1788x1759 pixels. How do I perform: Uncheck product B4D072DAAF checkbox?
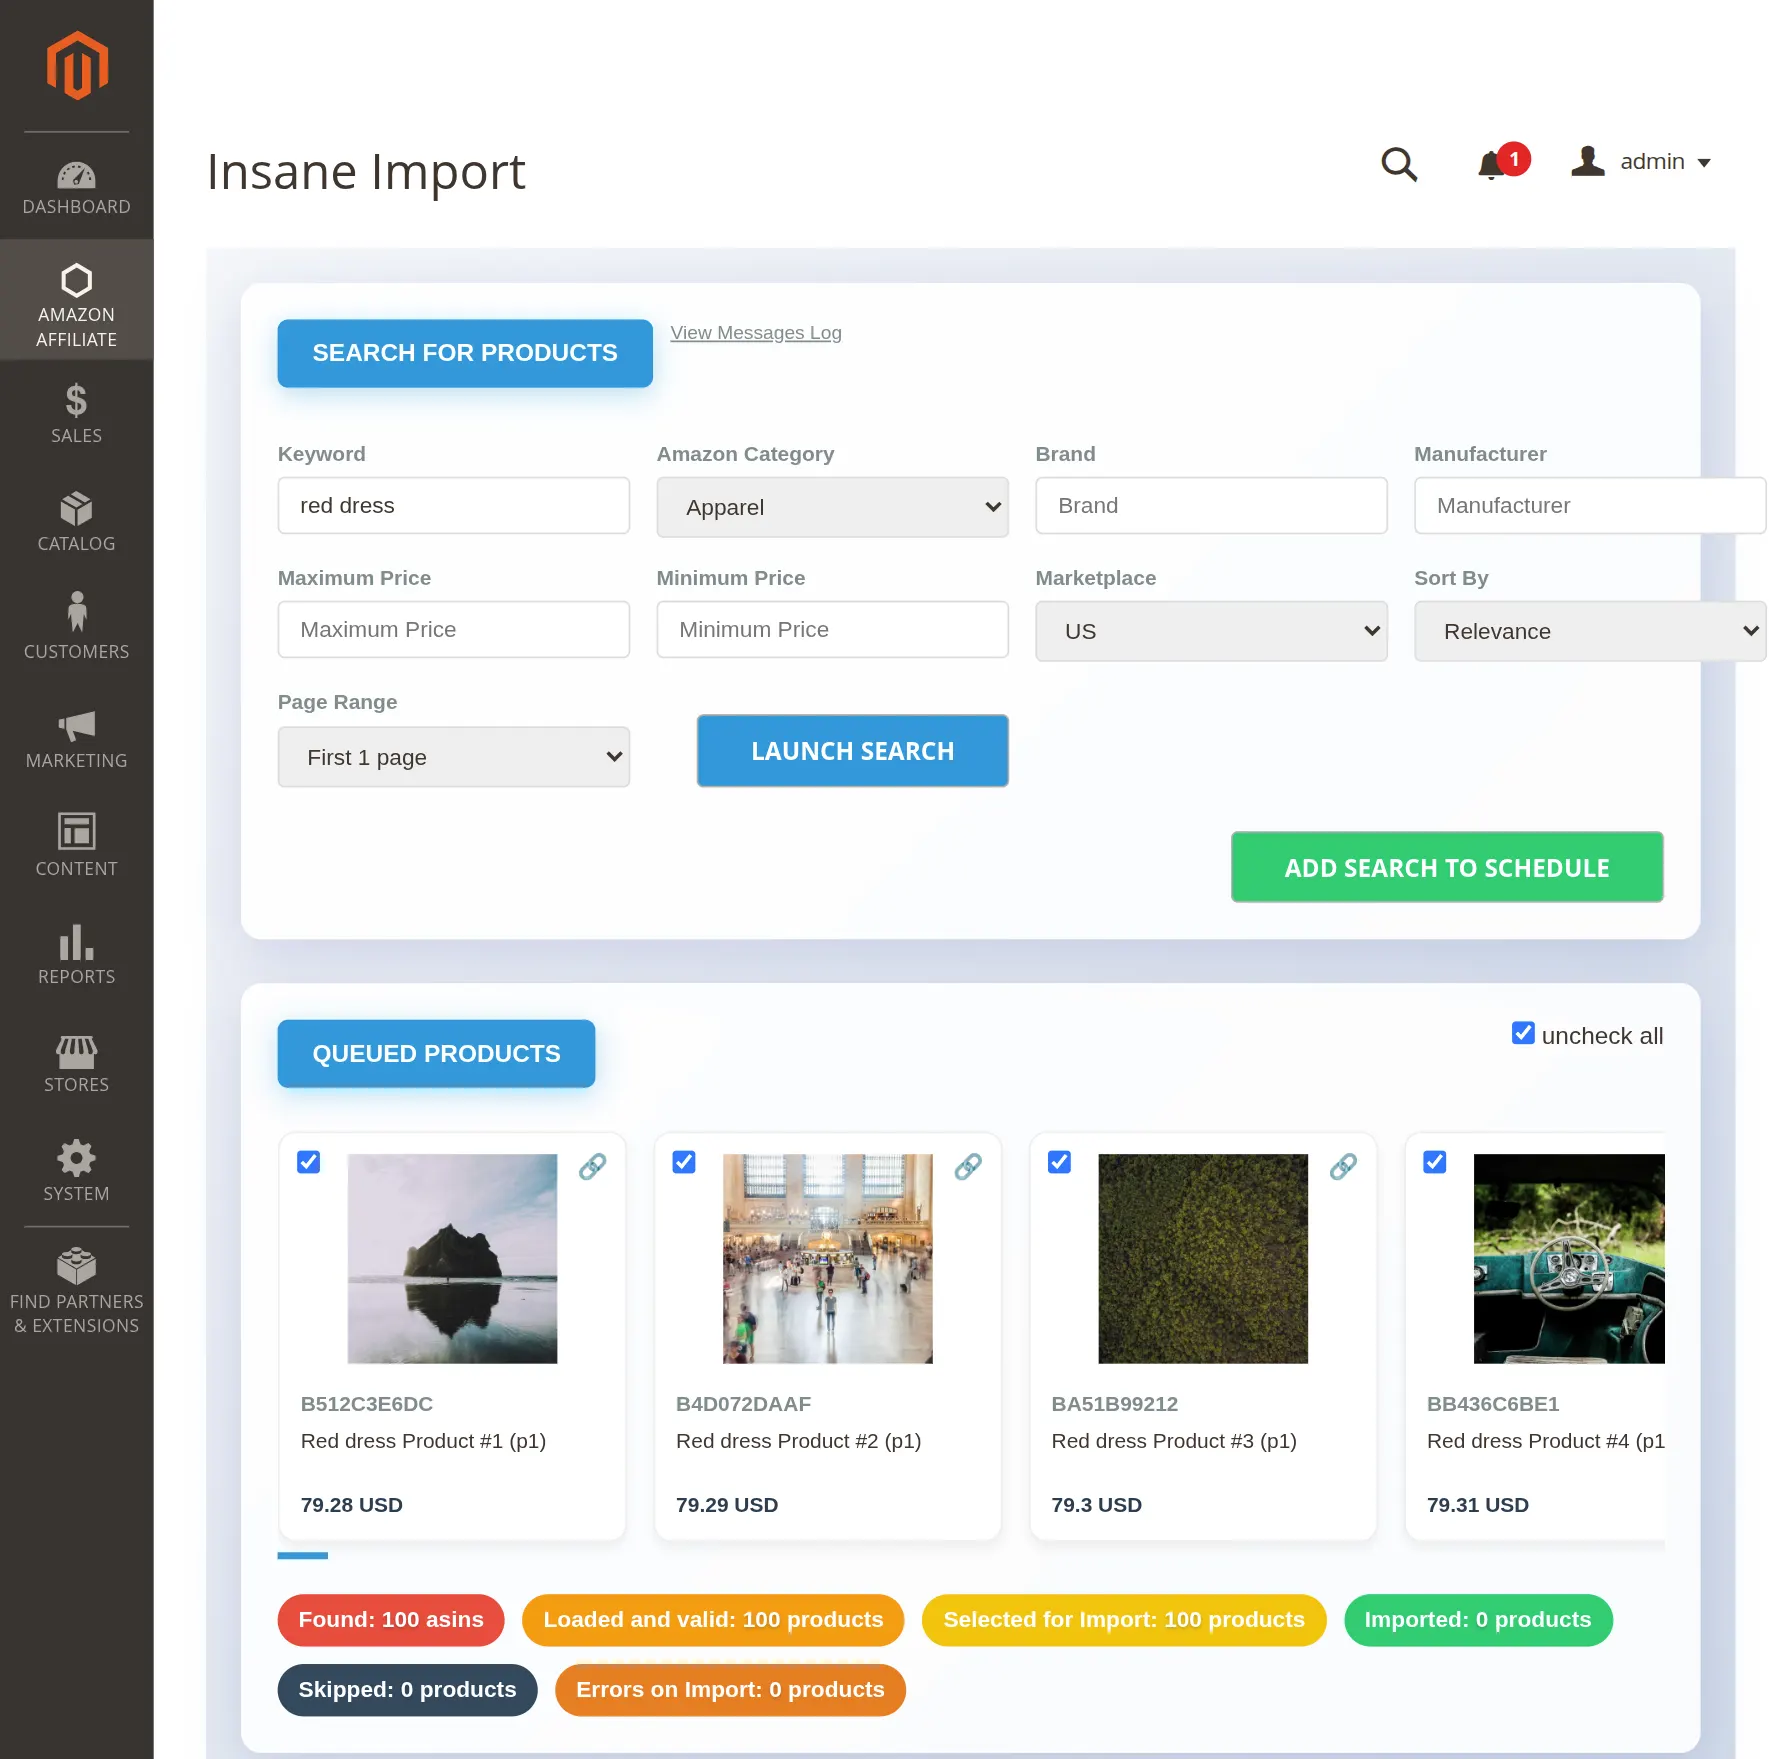684,1162
